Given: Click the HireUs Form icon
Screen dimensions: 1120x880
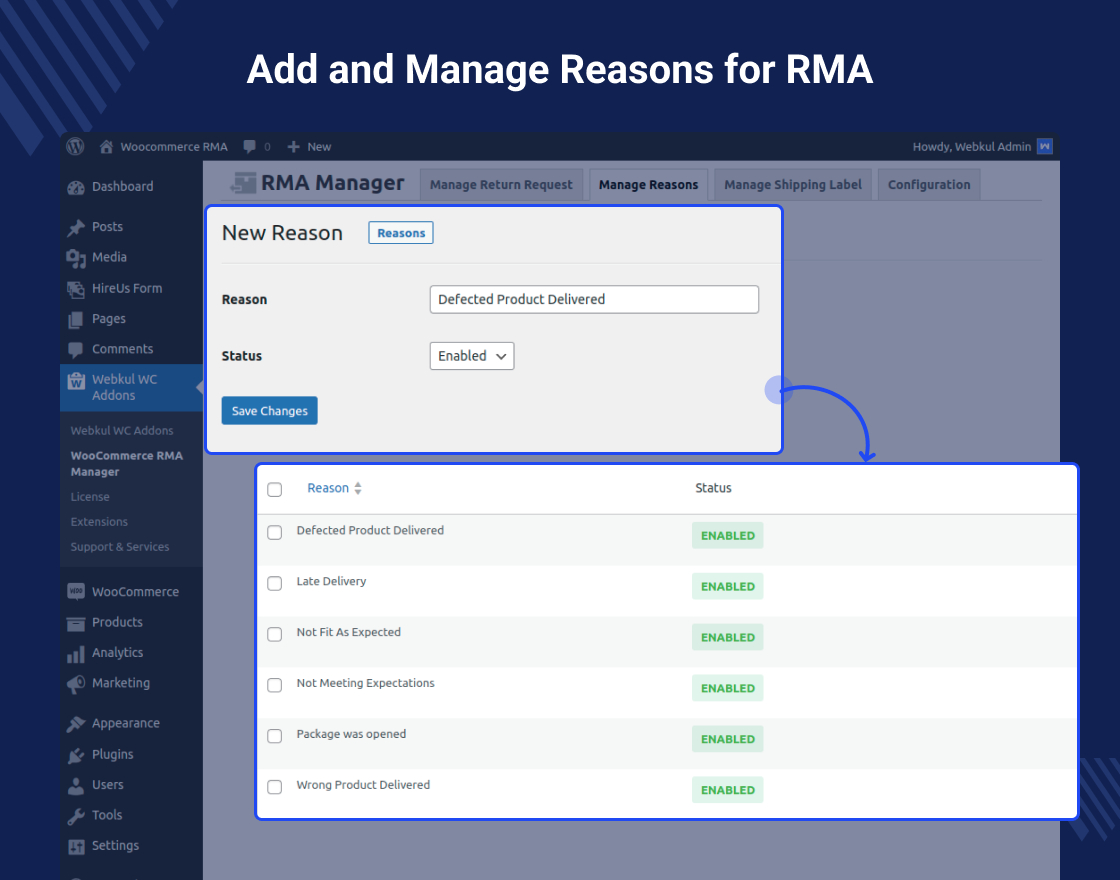Looking at the screenshot, I should tap(76, 289).
